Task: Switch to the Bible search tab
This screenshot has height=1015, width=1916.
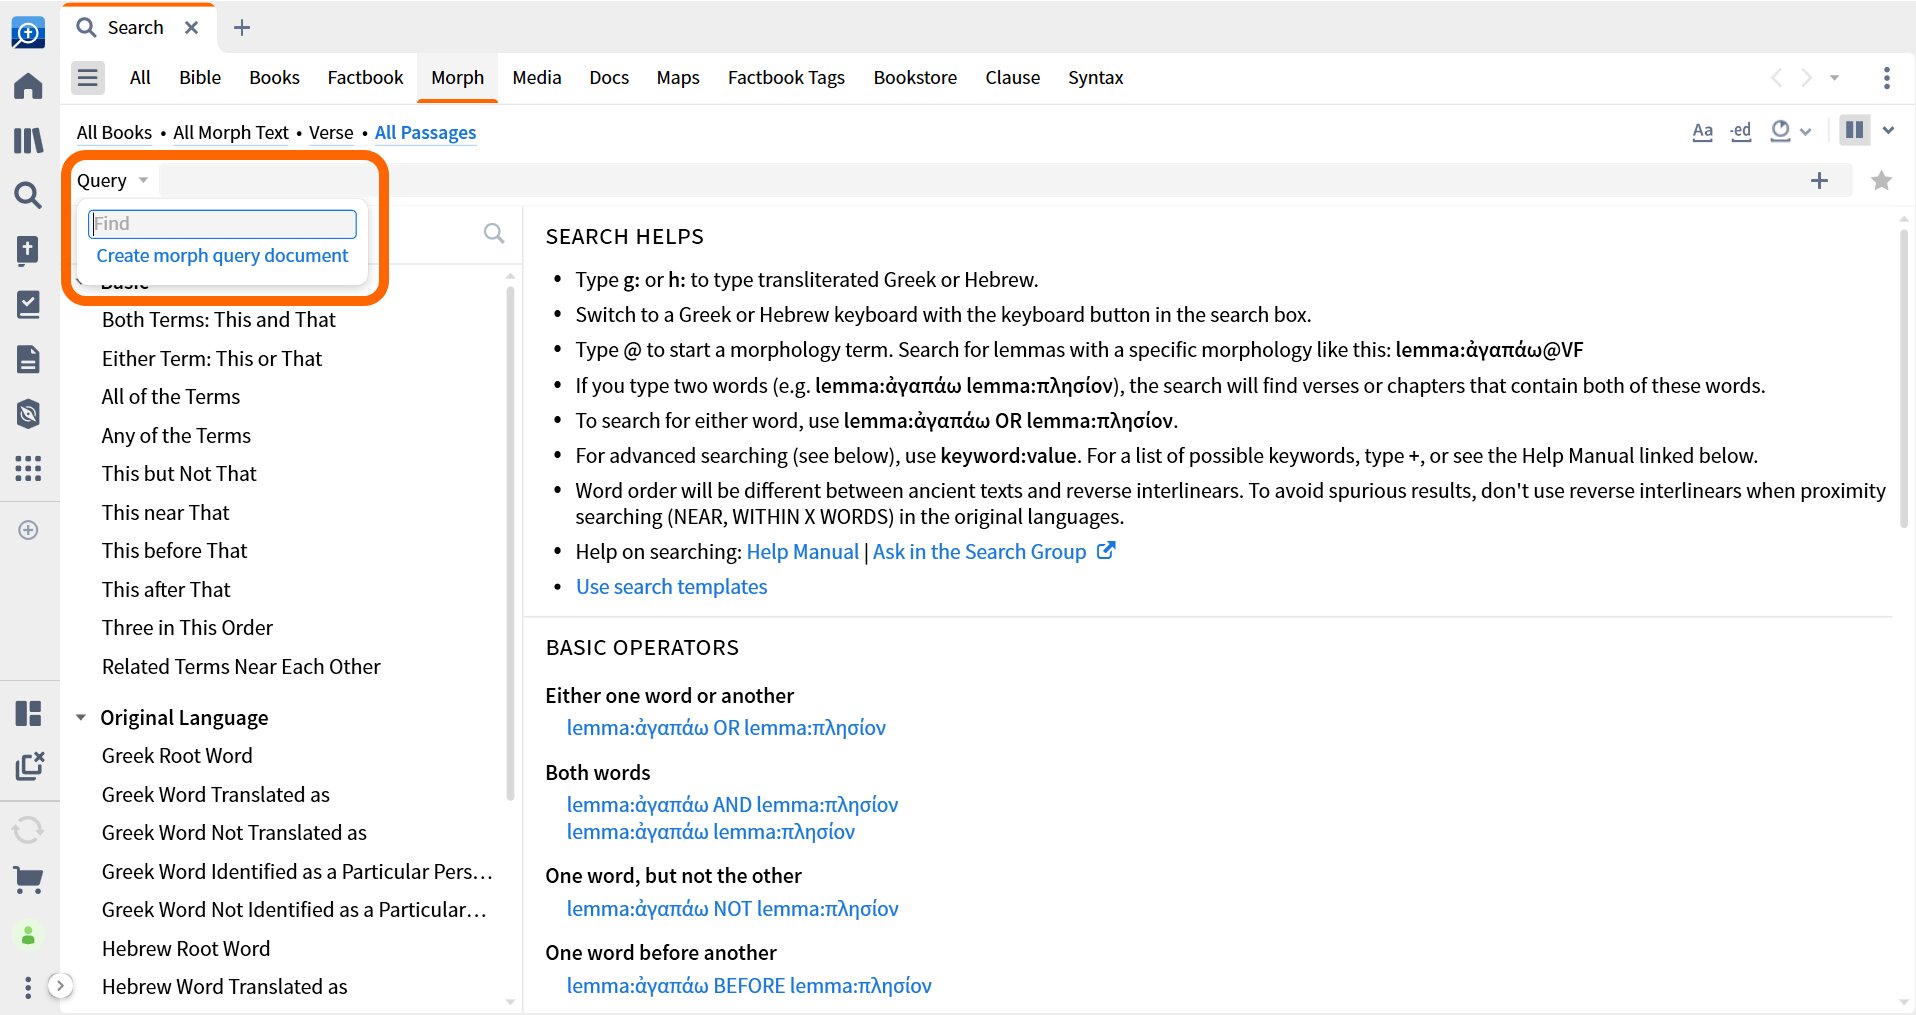Action: [200, 78]
